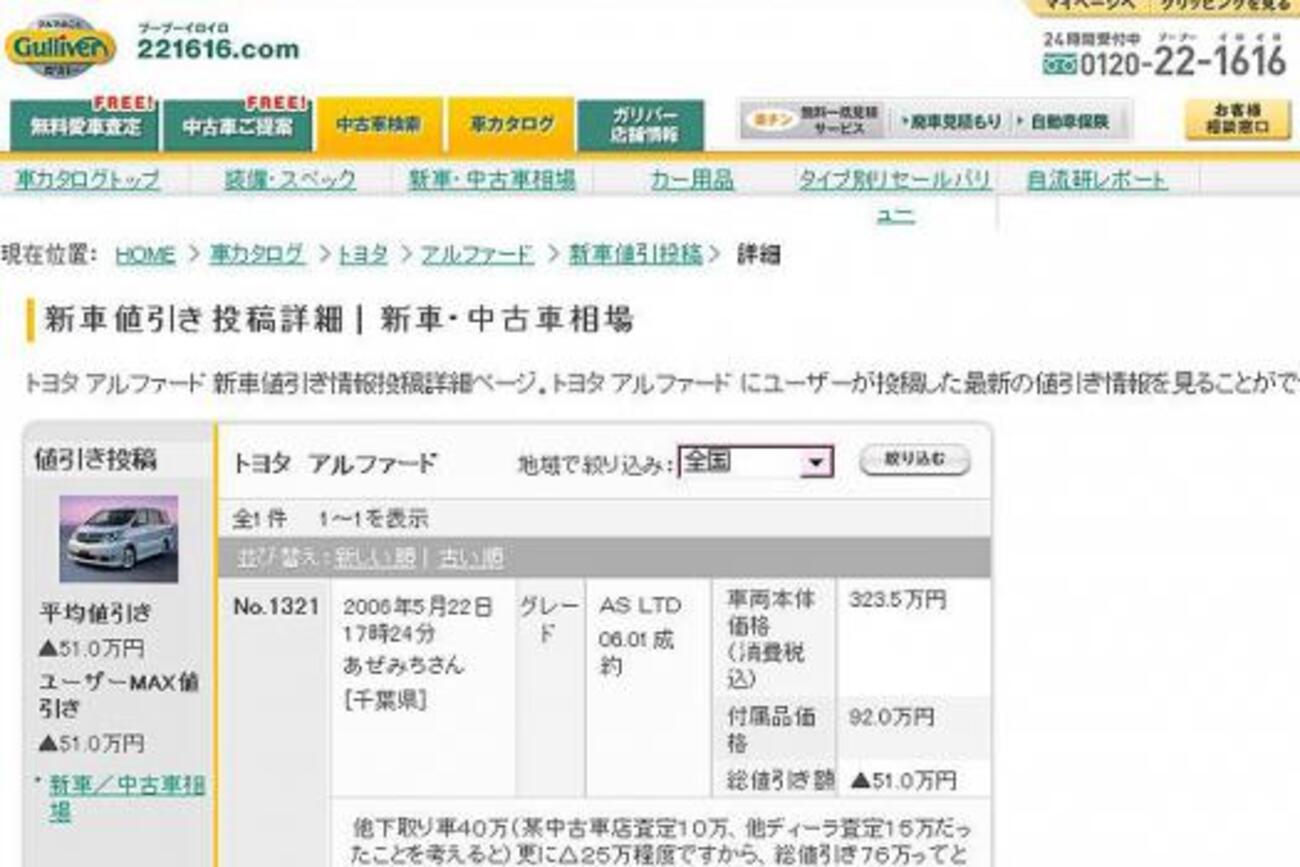This screenshot has width=1300, height=867.
Task: Click the 323.5万円 vehicle price value
Action: tap(897, 600)
